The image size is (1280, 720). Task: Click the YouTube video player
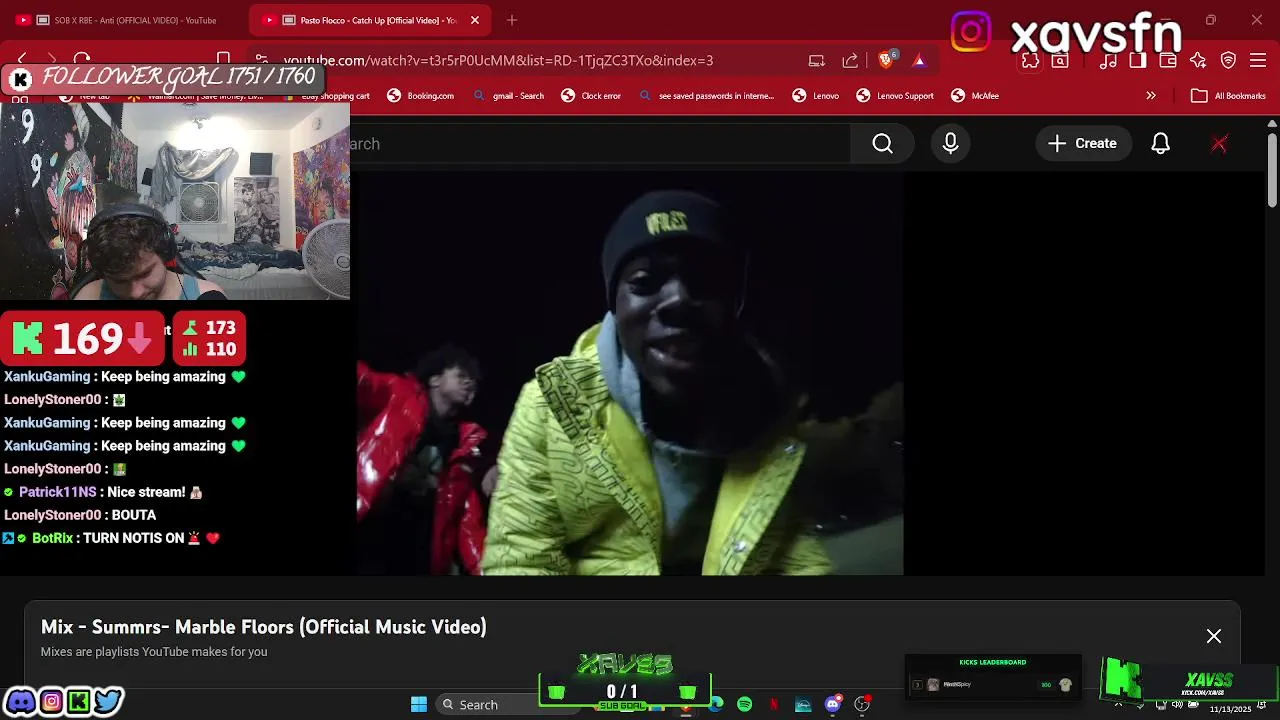[x=630, y=374]
